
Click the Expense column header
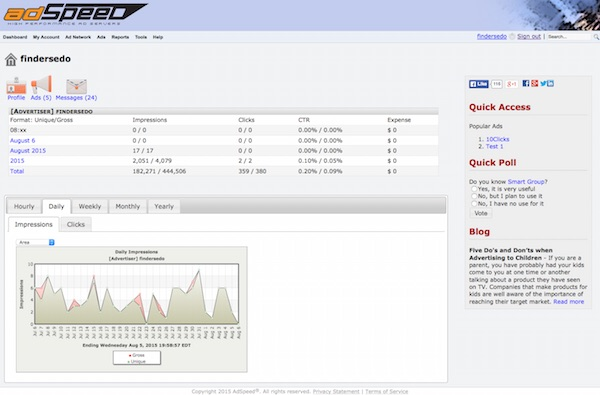(399, 120)
